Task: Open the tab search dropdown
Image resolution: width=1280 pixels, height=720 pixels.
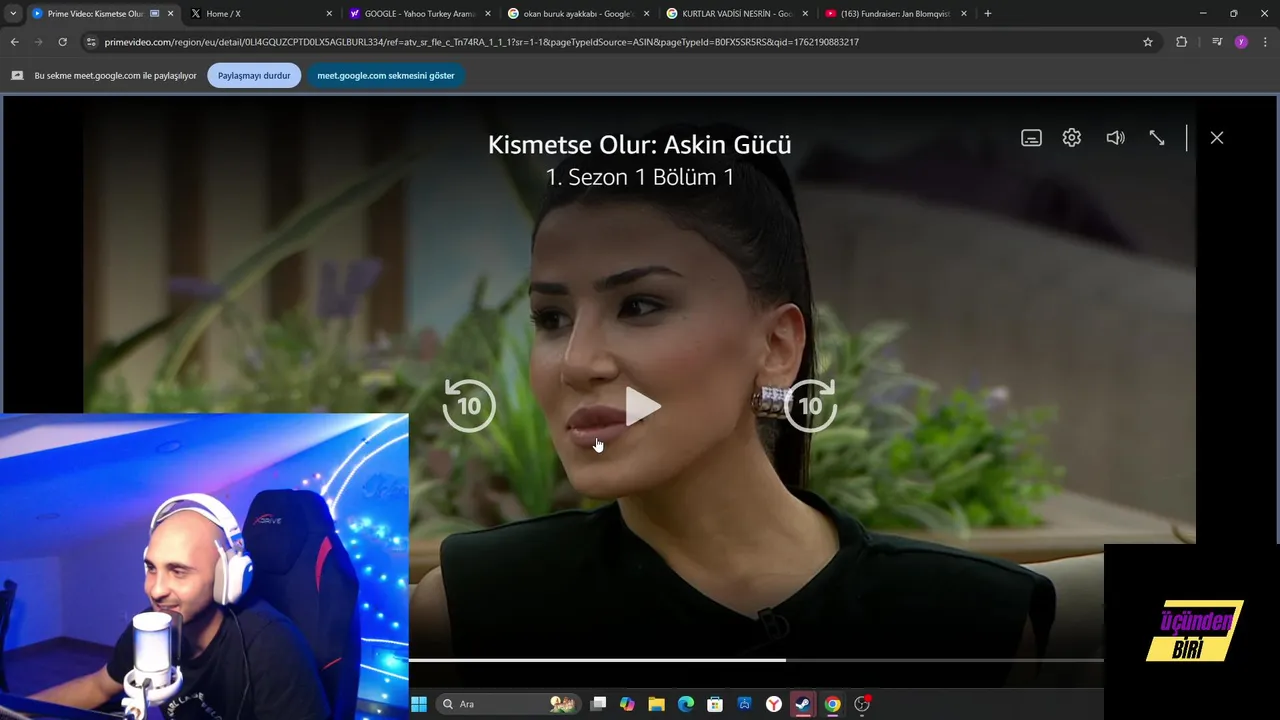Action: (13, 14)
